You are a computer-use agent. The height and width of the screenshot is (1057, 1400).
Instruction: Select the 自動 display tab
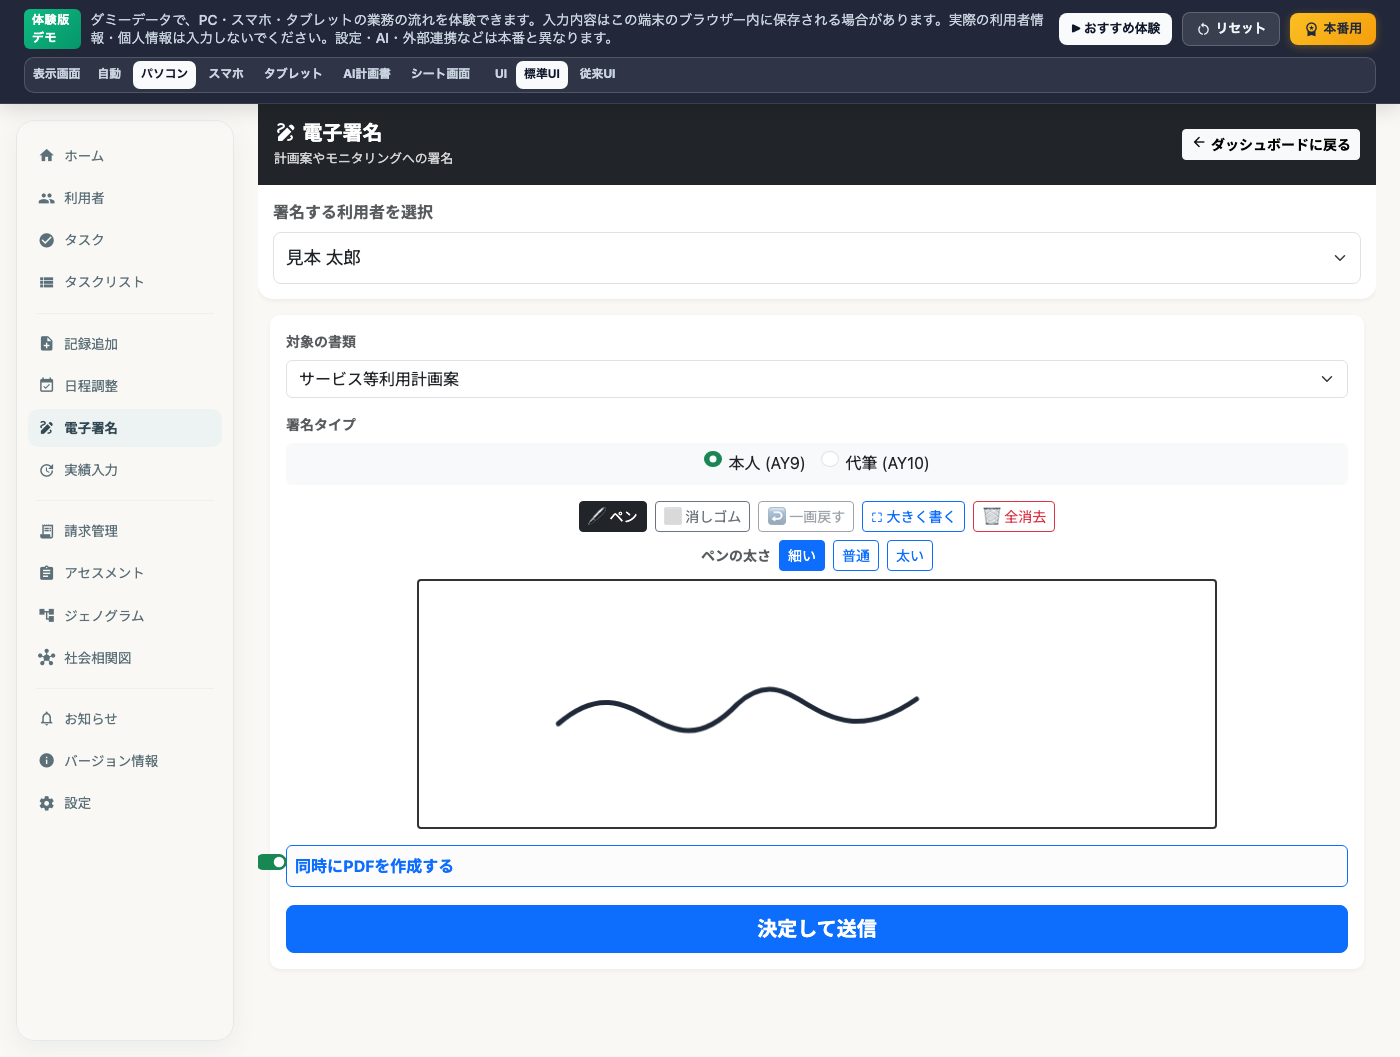[x=109, y=75]
